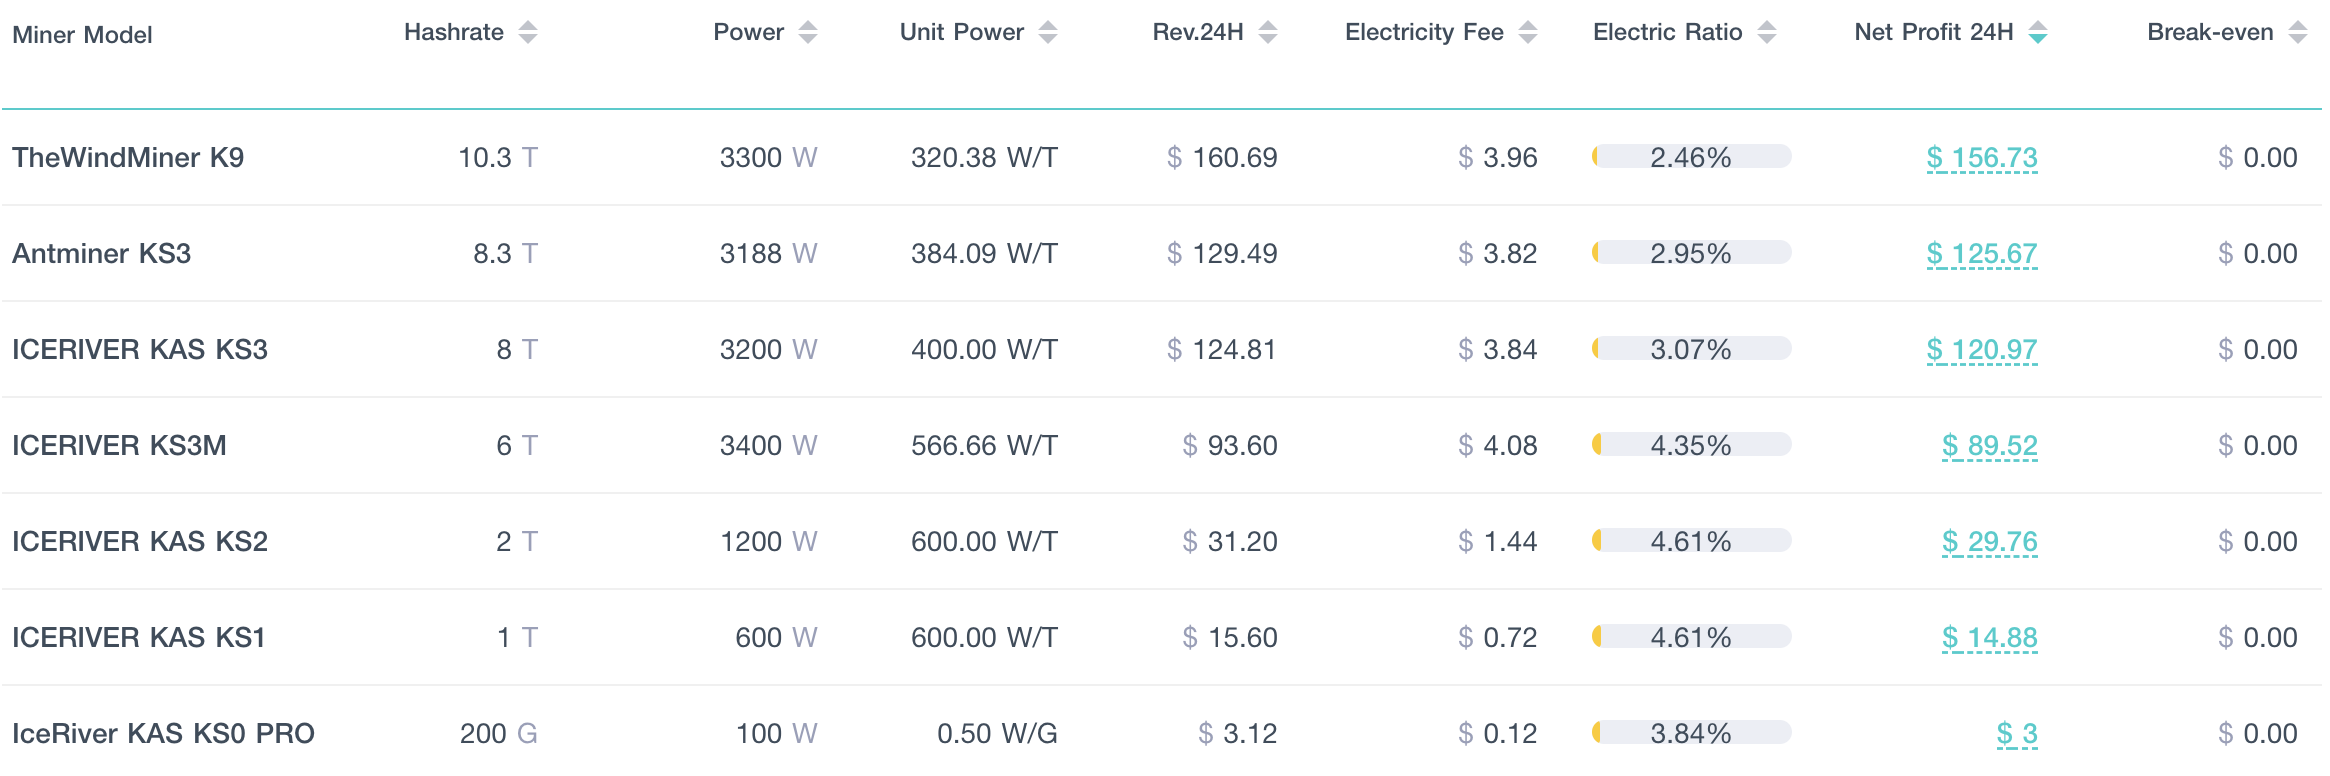Click electric ratio bar showing 3.84%
The width and height of the screenshot is (2330, 776).
1692,733
